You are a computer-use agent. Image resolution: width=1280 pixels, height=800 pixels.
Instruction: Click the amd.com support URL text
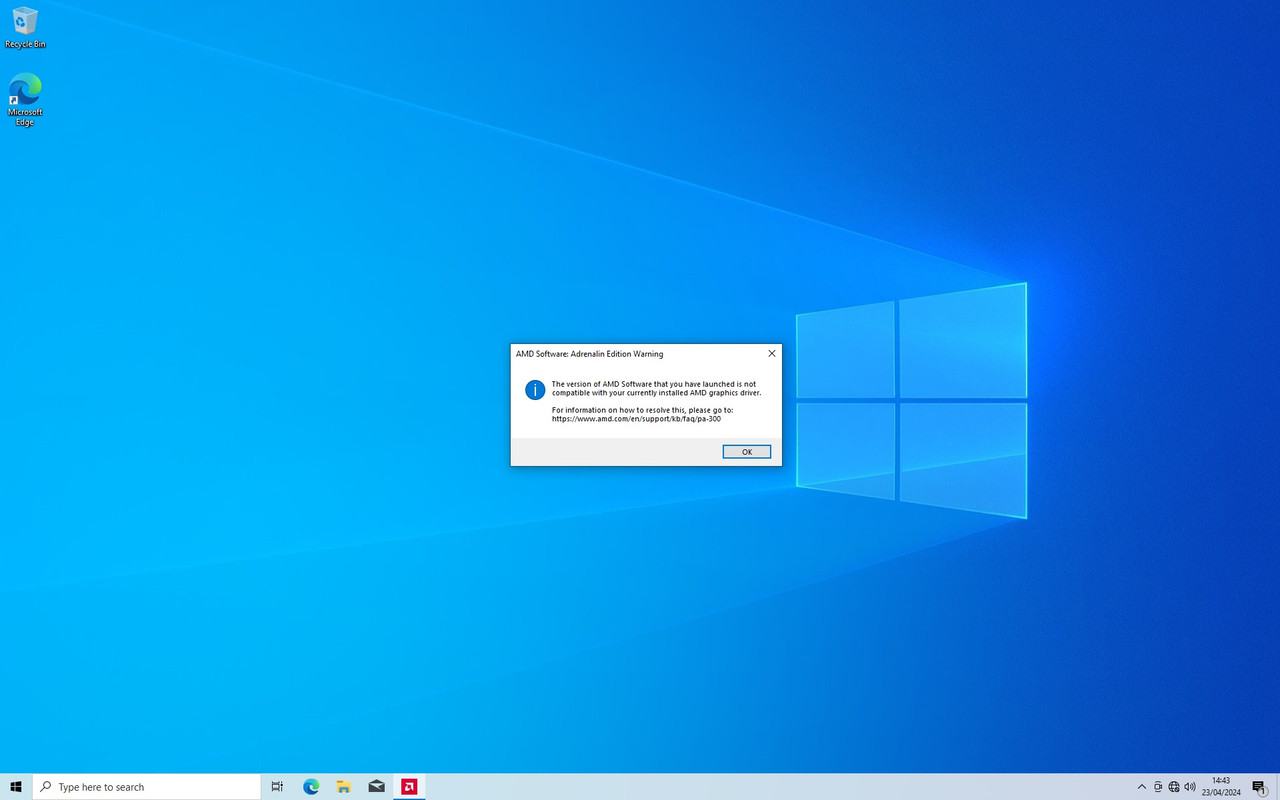point(636,419)
